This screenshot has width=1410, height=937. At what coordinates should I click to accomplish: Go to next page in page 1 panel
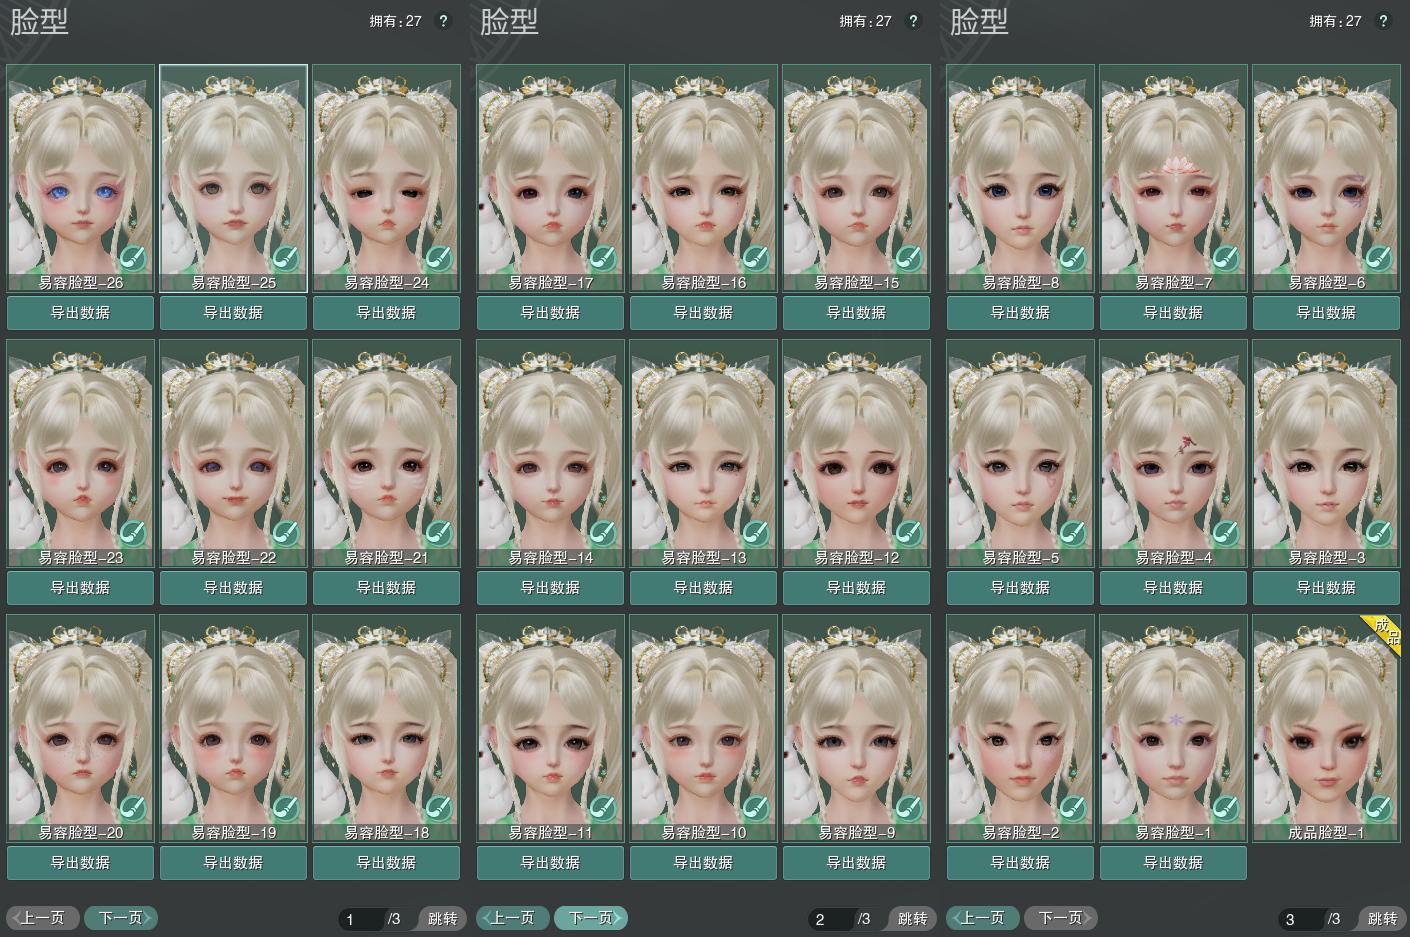(x=121, y=918)
